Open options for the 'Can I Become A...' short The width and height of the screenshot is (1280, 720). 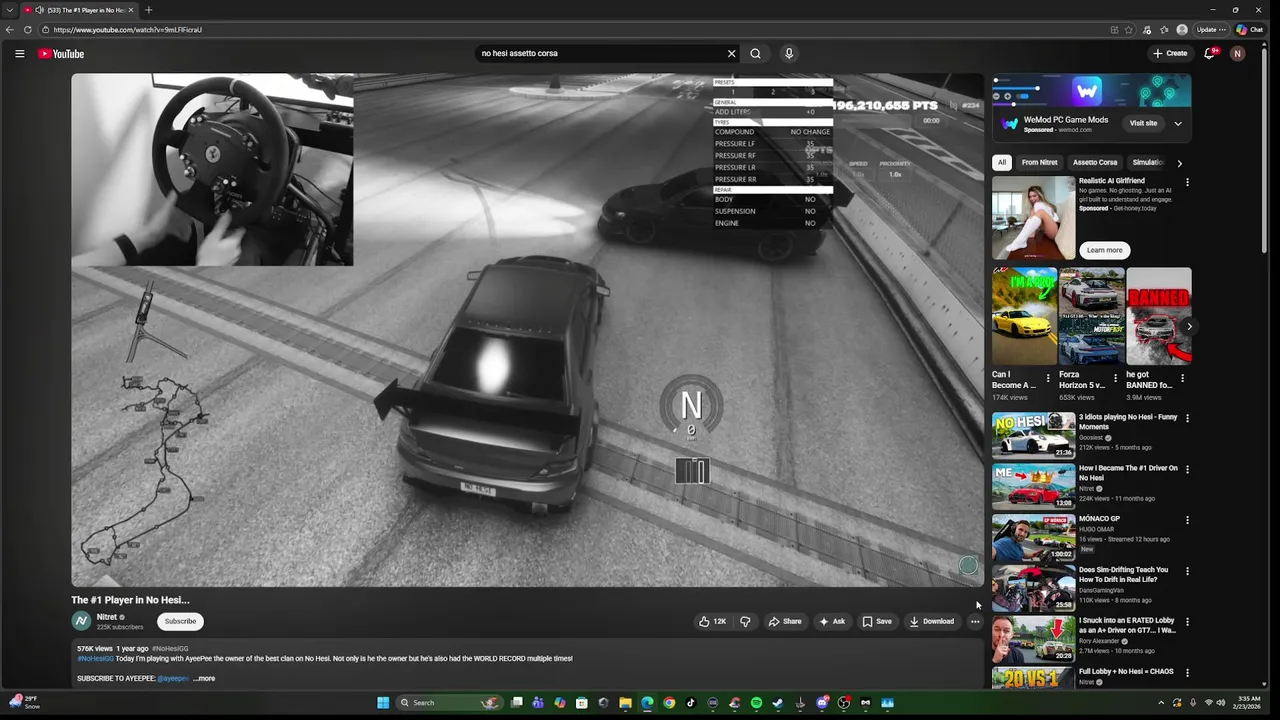tap(1048, 378)
